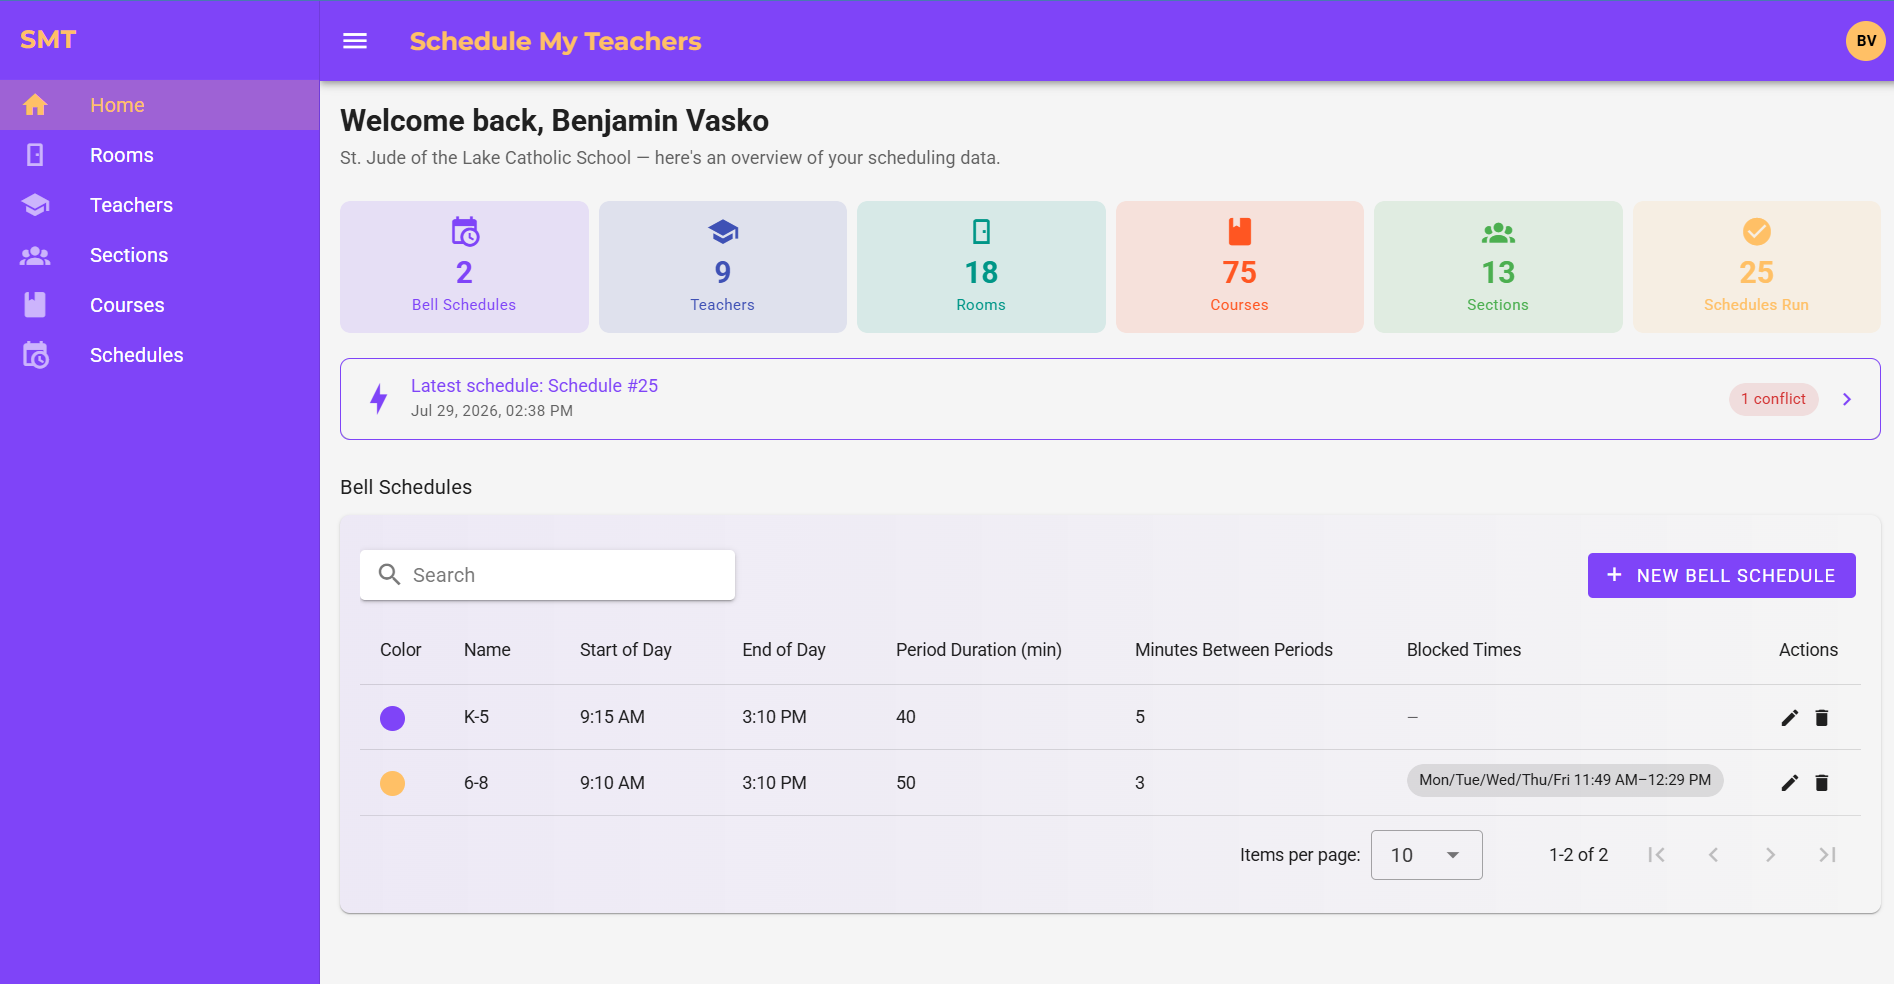1894x984 pixels.
Task: Edit the K-5 bell schedule
Action: click(1790, 718)
